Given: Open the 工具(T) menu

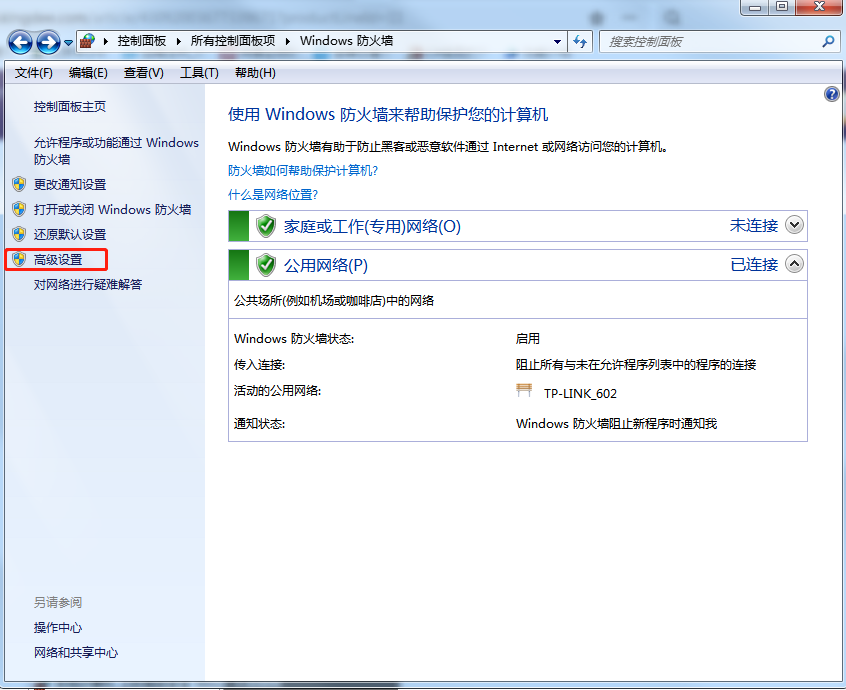Looking at the screenshot, I should 199,73.
